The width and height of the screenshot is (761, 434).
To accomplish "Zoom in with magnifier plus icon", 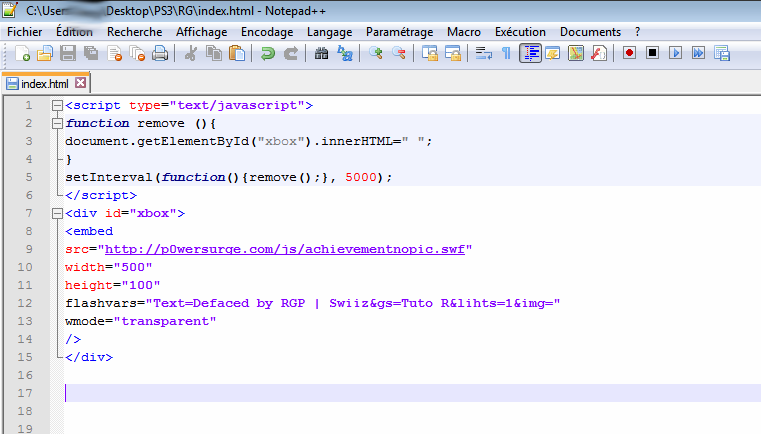I will pyautogui.click(x=376, y=53).
